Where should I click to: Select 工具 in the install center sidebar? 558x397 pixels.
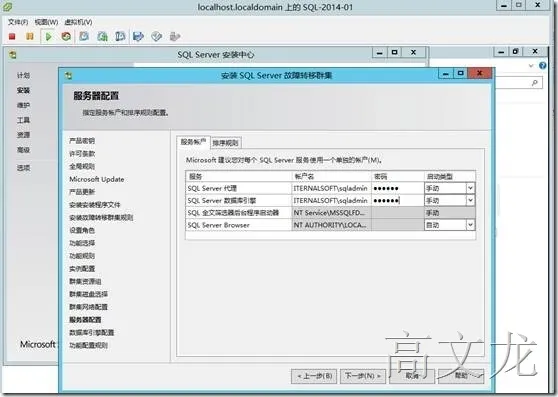coord(23,120)
